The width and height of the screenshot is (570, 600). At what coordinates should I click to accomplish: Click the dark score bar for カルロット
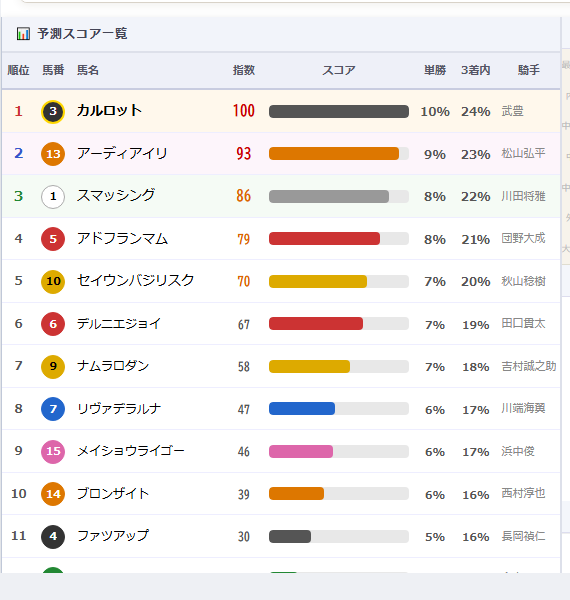[x=339, y=111]
